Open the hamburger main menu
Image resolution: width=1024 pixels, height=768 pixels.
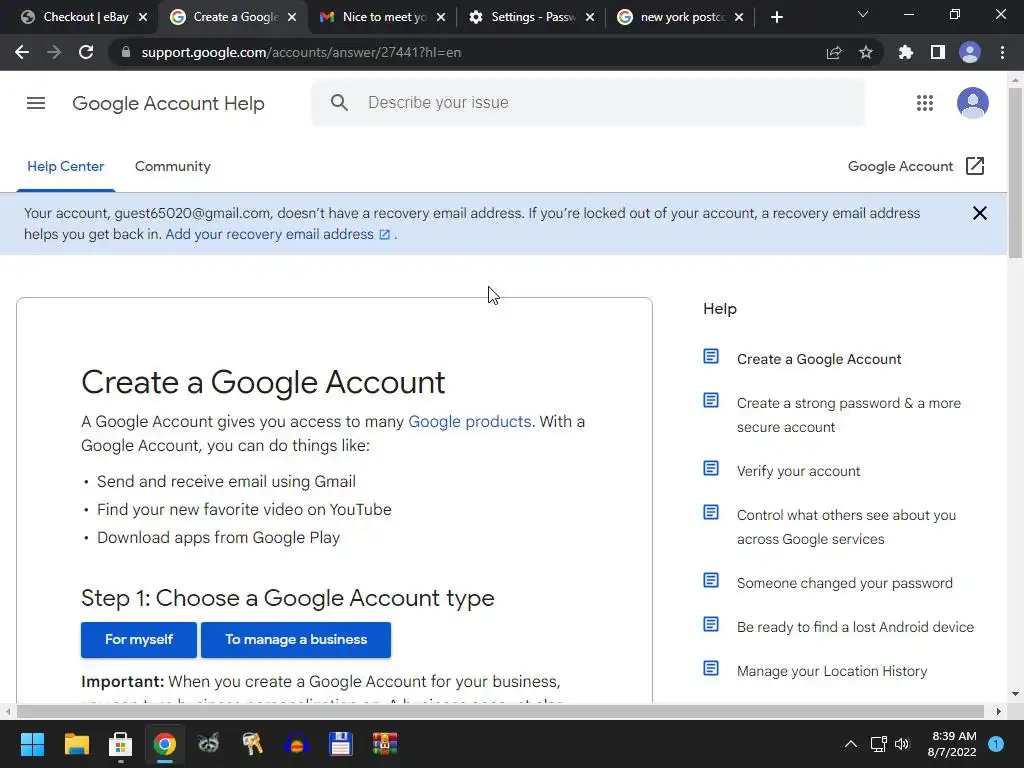(x=36, y=103)
